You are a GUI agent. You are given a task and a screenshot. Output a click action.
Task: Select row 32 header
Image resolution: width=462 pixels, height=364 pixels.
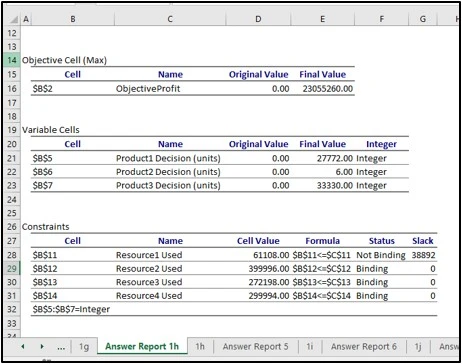[12, 309]
